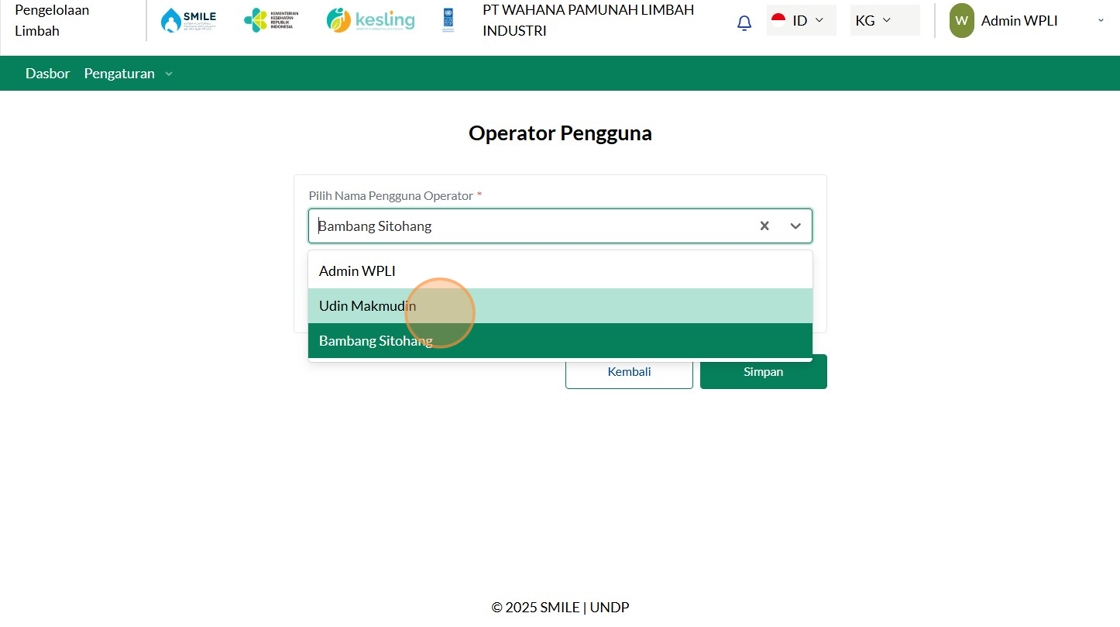1120x627 pixels.
Task: Click the Operator Pengguna heading
Action: coord(560,133)
